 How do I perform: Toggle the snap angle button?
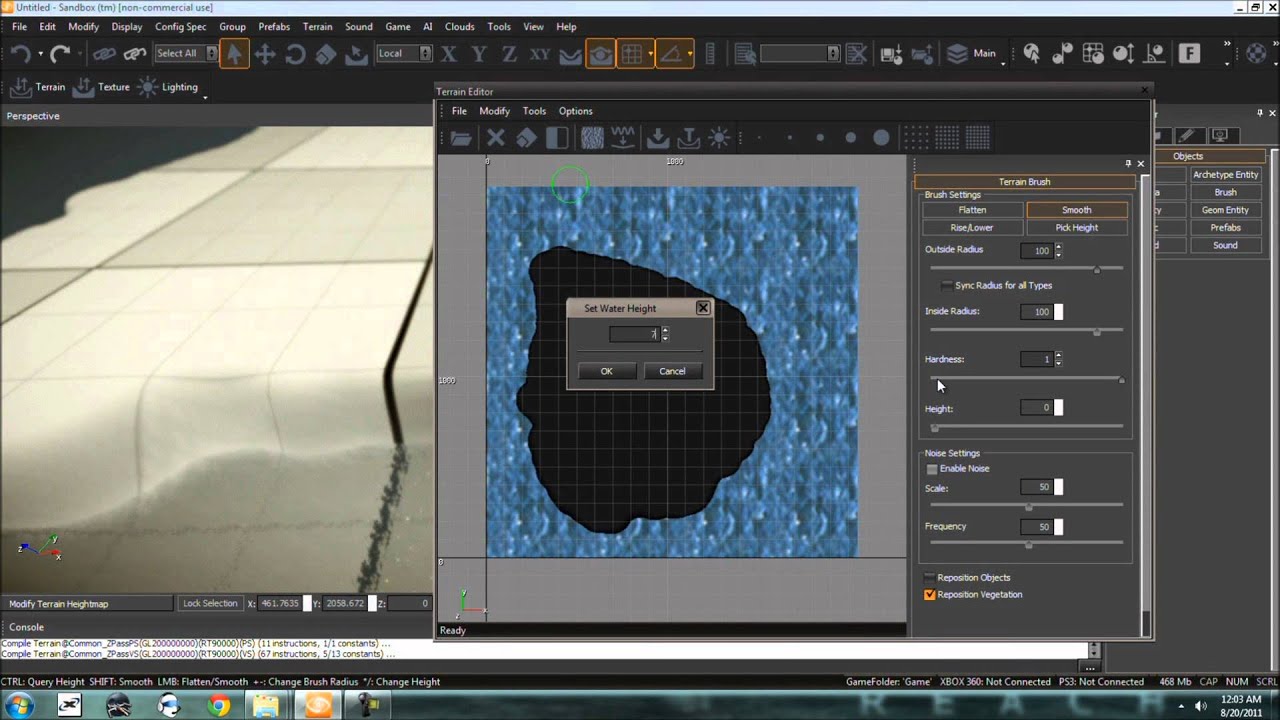click(x=671, y=54)
